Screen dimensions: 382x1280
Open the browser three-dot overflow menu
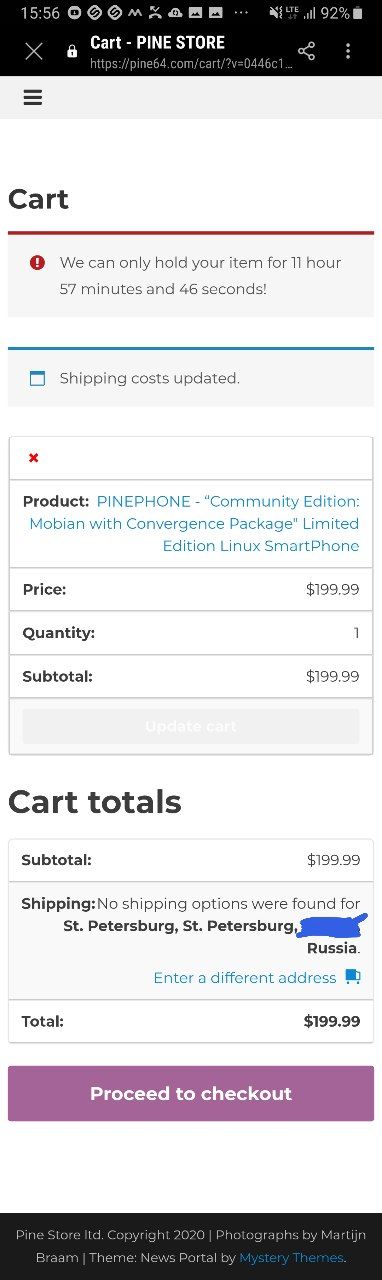coord(348,51)
